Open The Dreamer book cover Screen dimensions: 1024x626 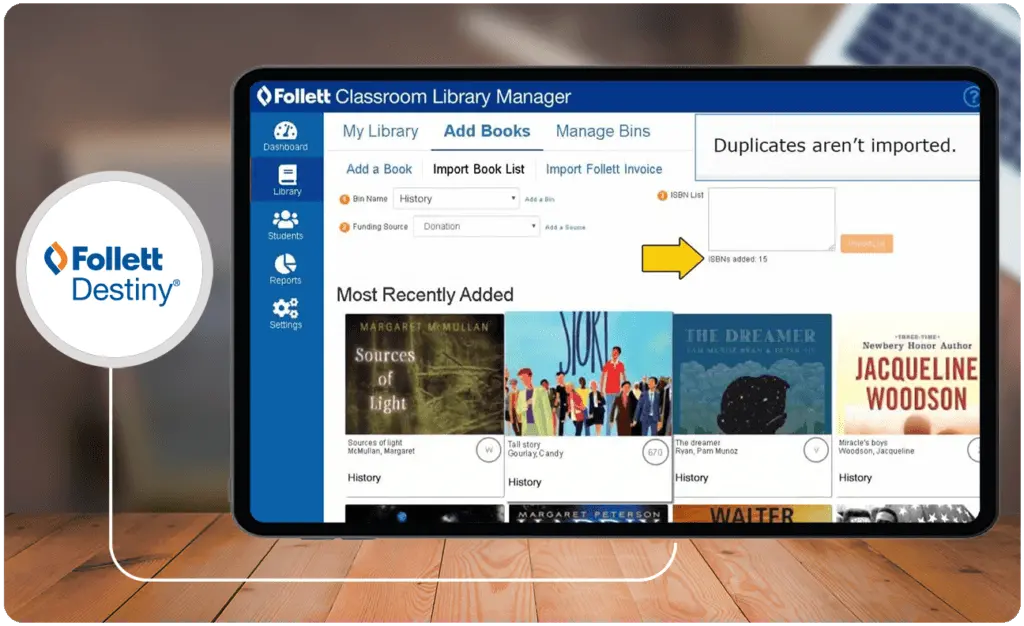tap(752, 374)
